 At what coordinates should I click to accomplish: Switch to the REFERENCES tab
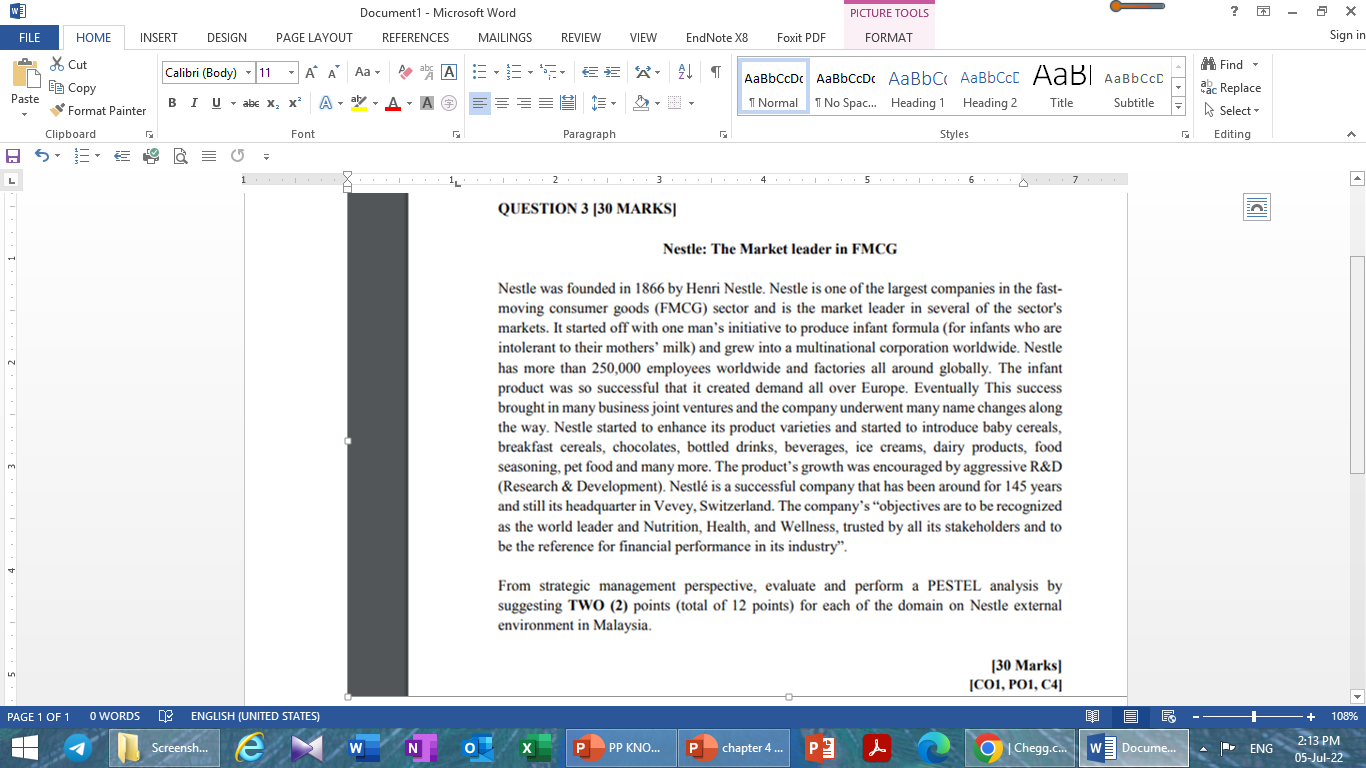click(x=415, y=37)
